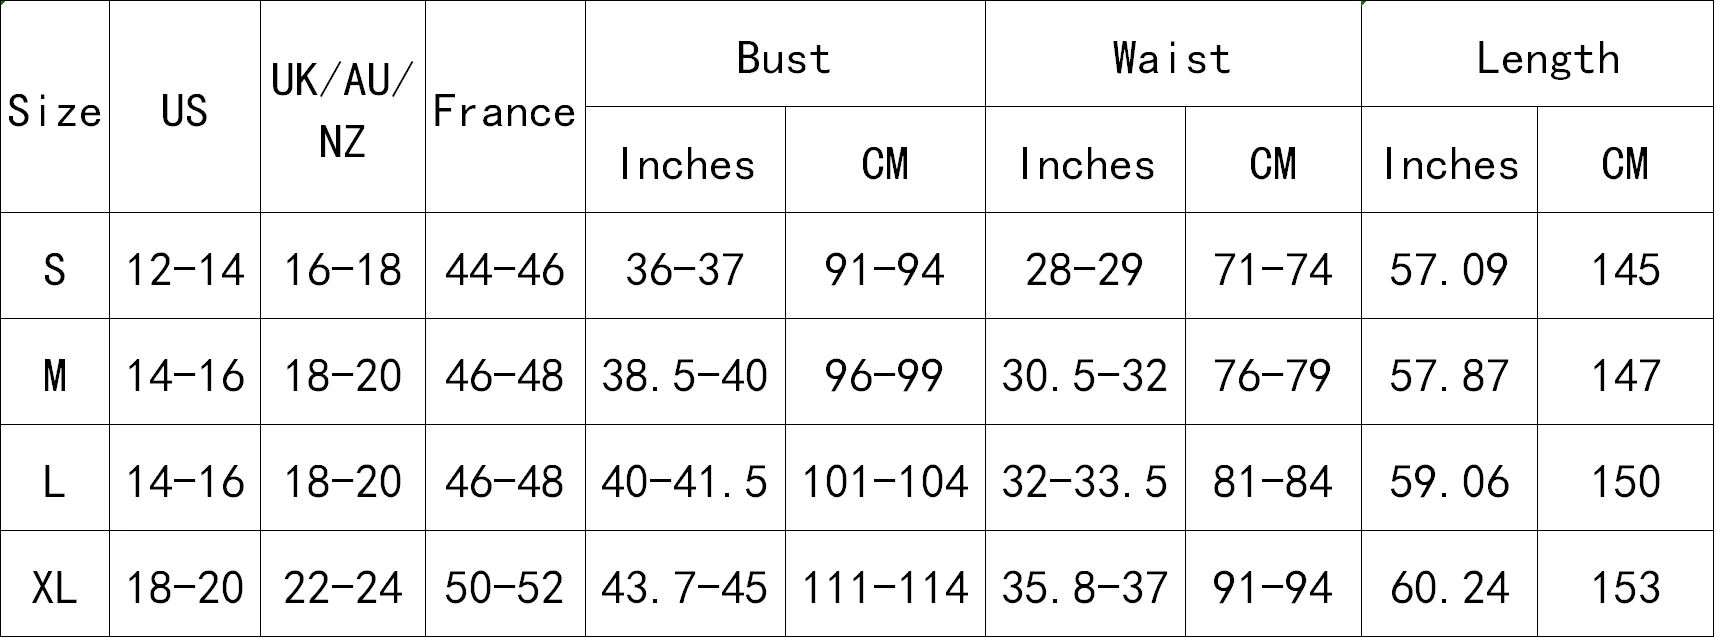Select the 153 length CM cell
This screenshot has height=638, width=1715.
tap(1625, 584)
